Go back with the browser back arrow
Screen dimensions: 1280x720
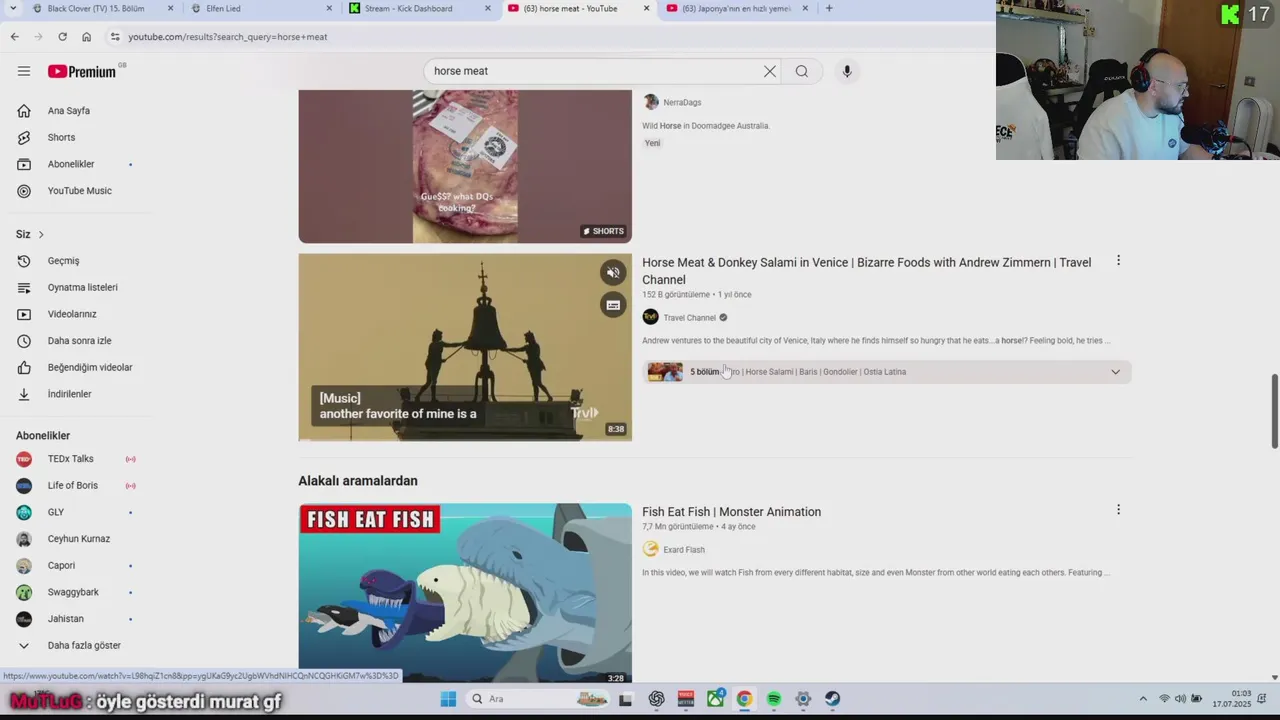pyautogui.click(x=14, y=37)
